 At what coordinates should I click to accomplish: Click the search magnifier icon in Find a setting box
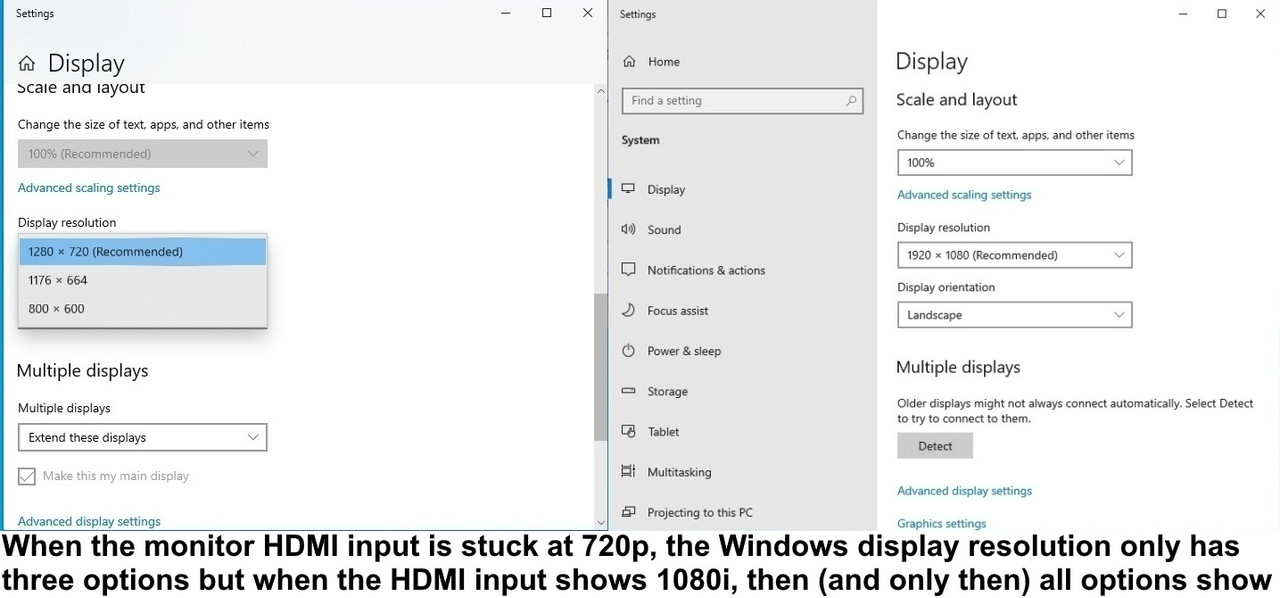(851, 100)
